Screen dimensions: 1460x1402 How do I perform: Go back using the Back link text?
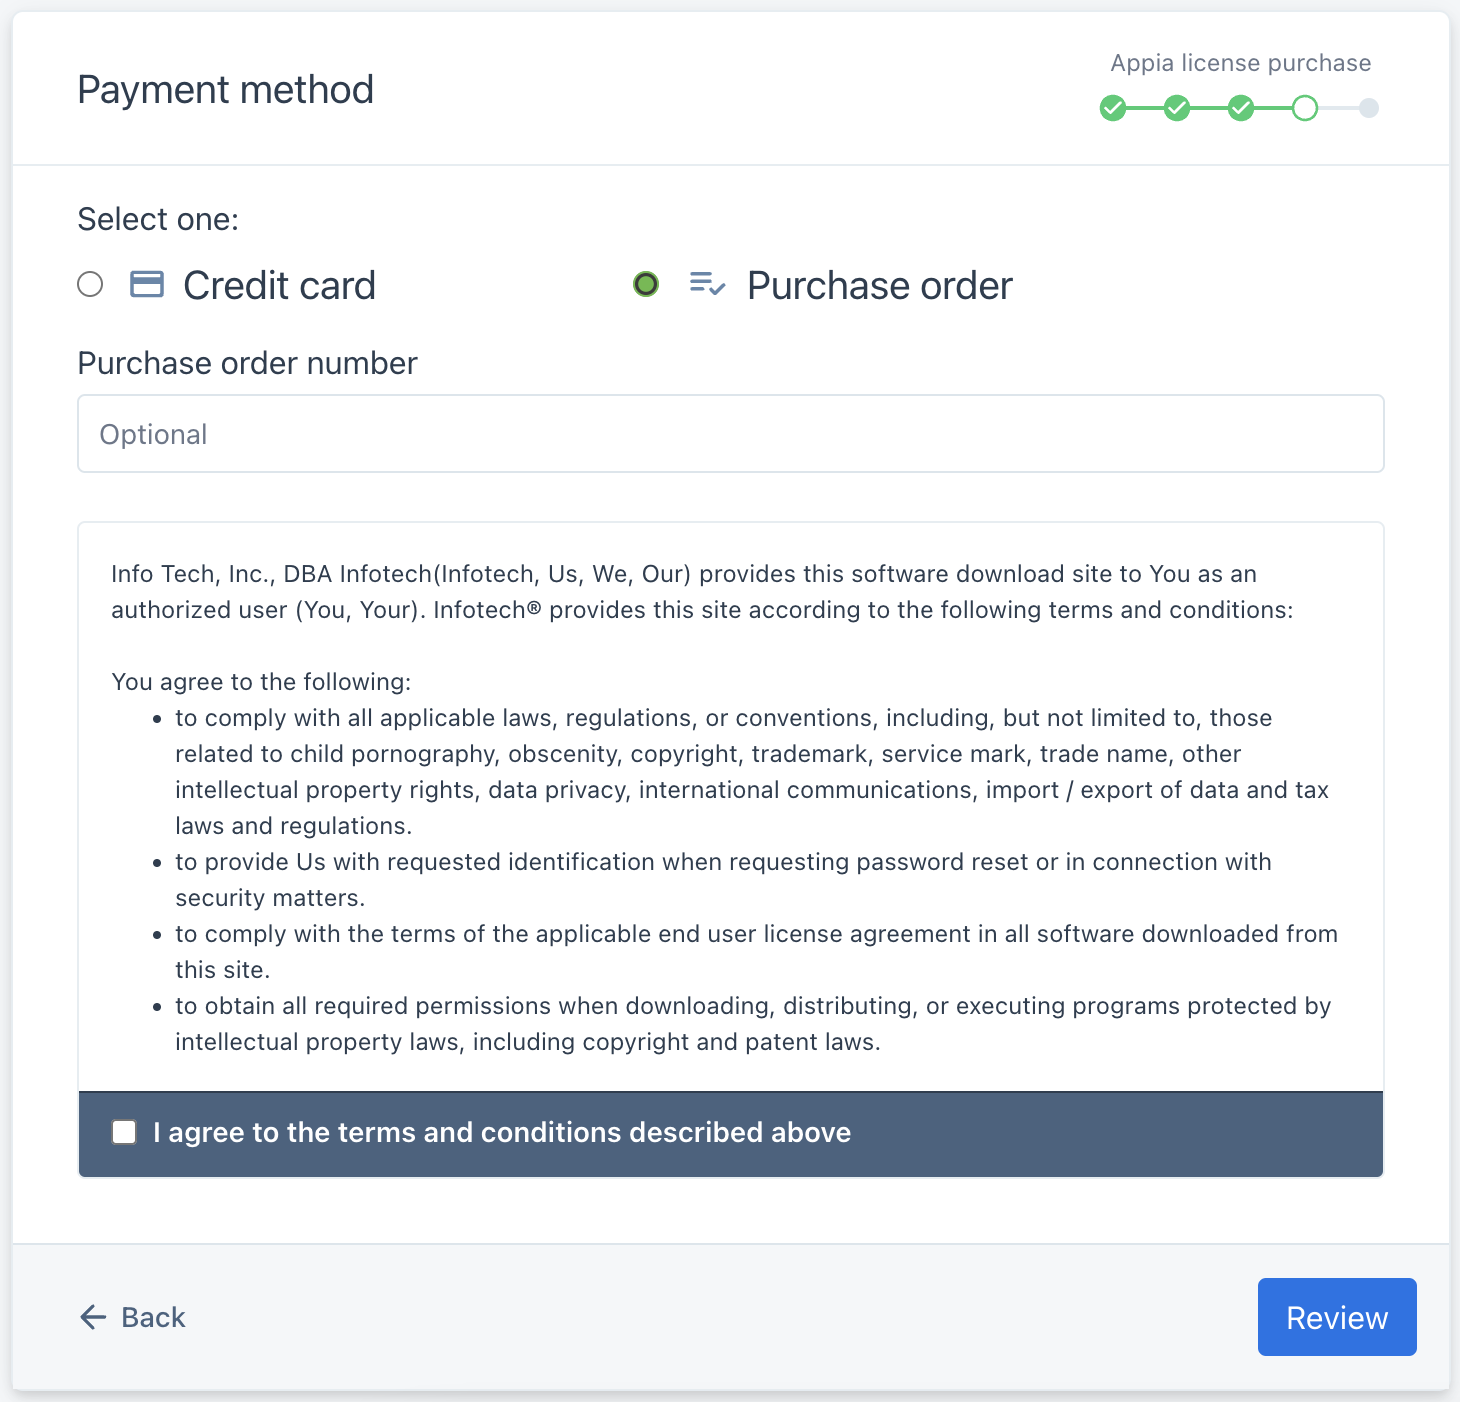pyautogui.click(x=153, y=1317)
